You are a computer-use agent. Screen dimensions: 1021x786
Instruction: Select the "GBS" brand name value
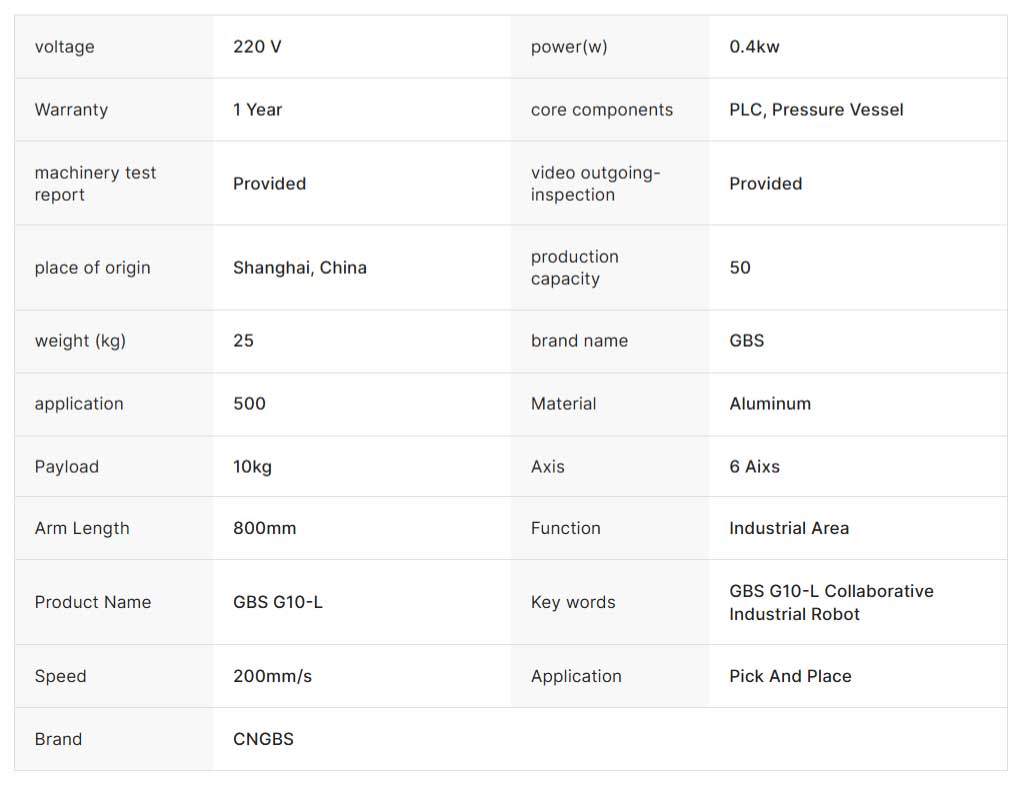746,341
